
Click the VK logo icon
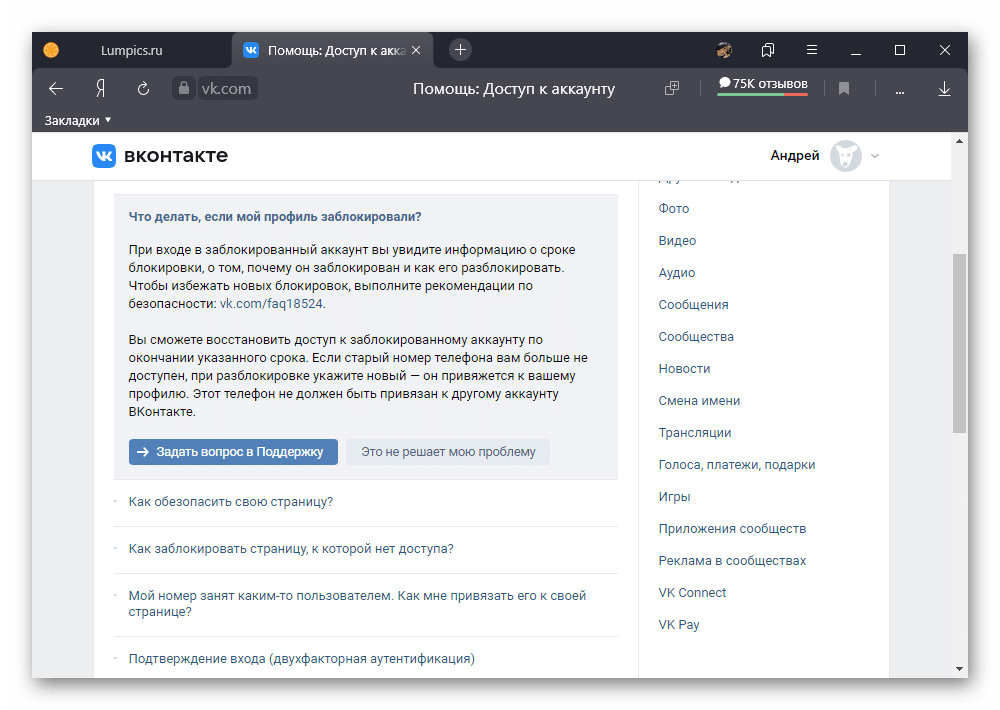click(104, 156)
